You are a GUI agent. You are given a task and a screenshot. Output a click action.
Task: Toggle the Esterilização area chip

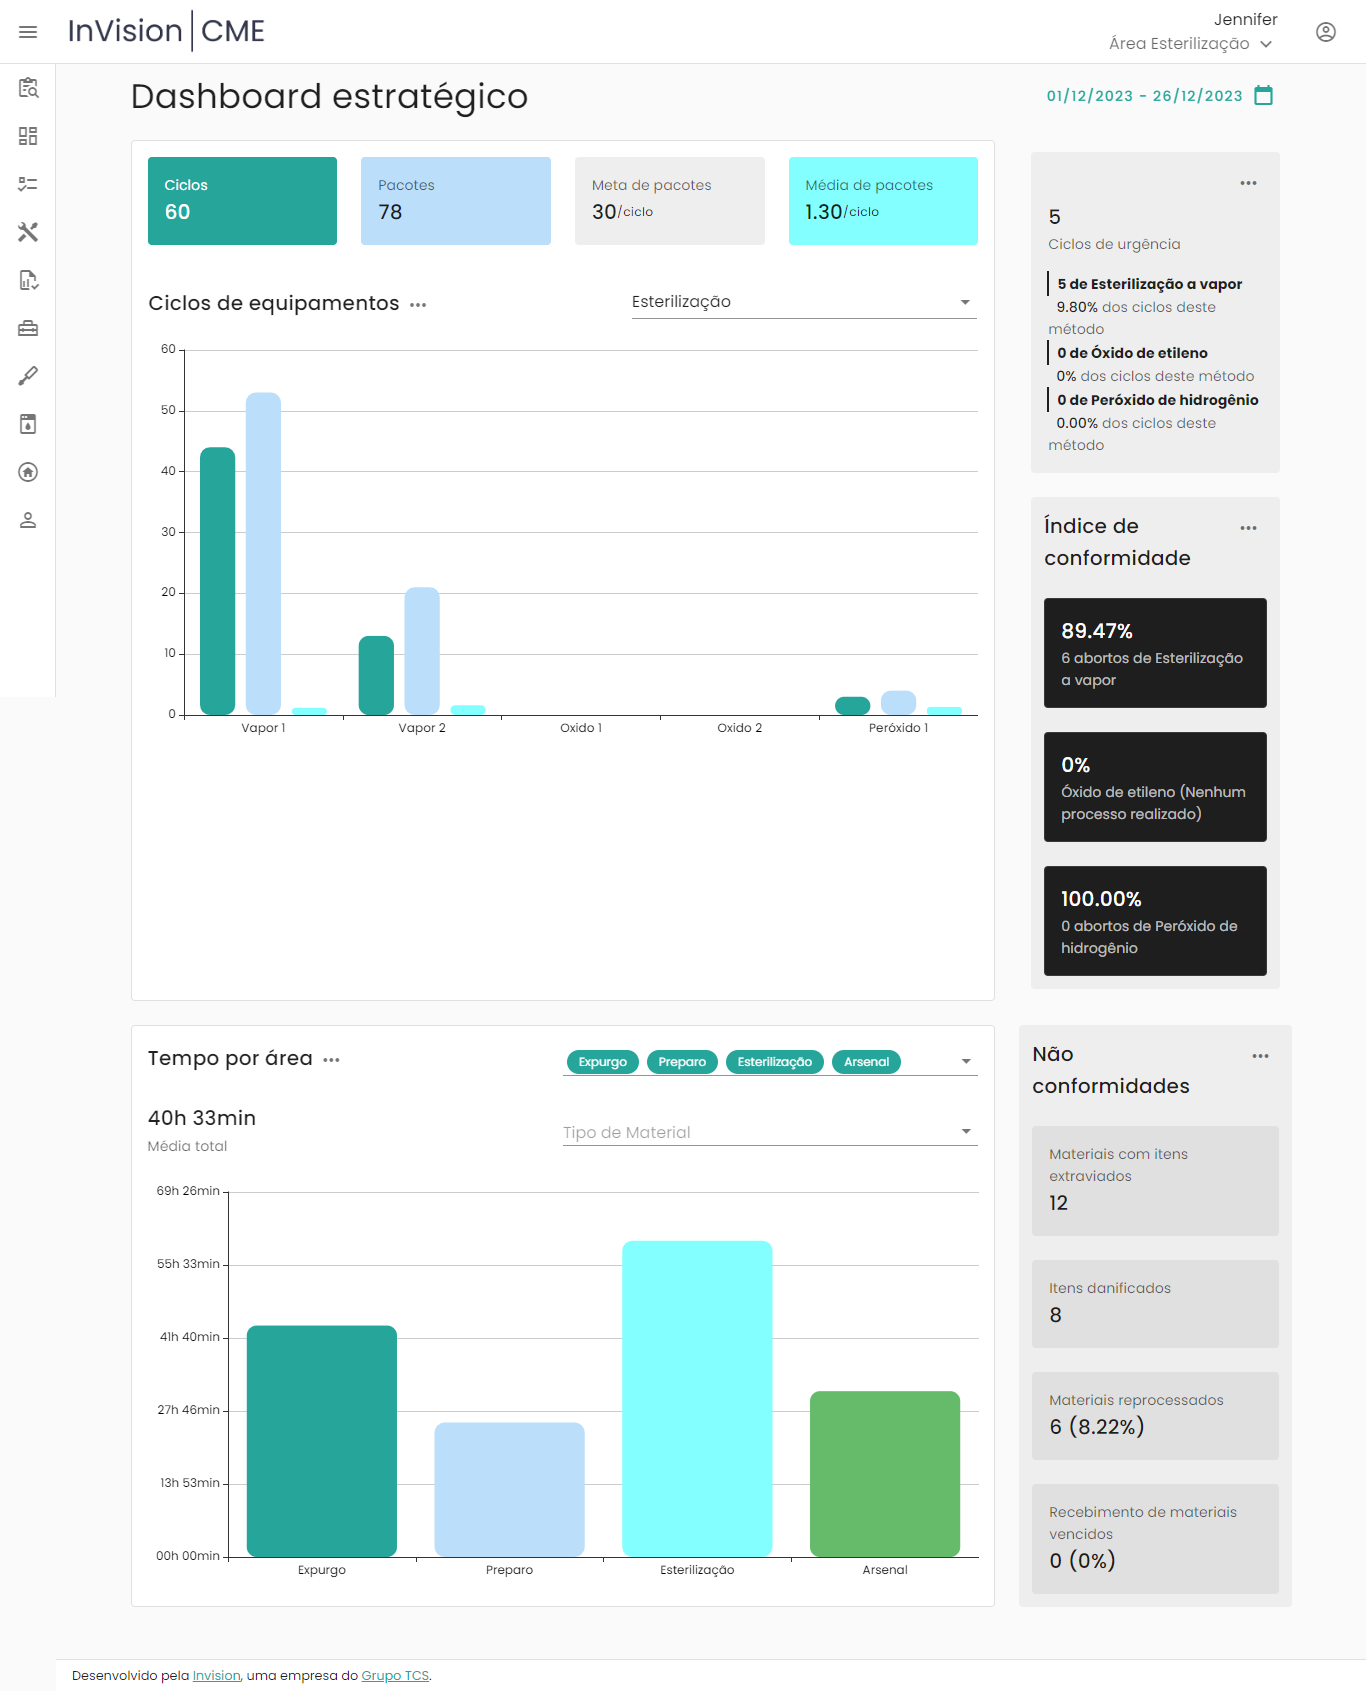774,1062
